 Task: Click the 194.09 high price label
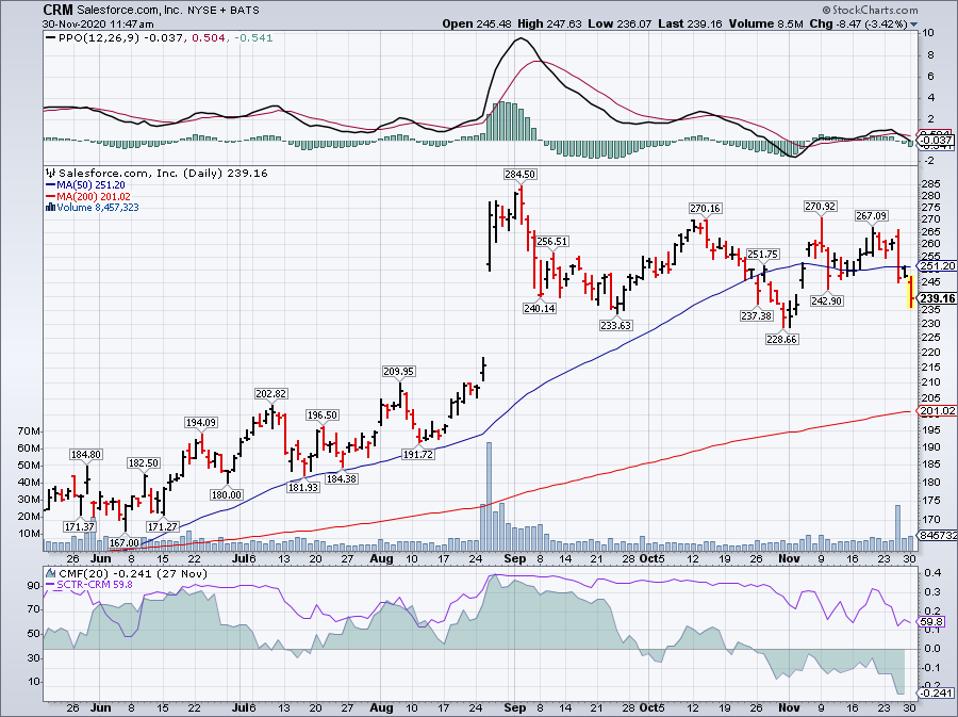point(201,423)
